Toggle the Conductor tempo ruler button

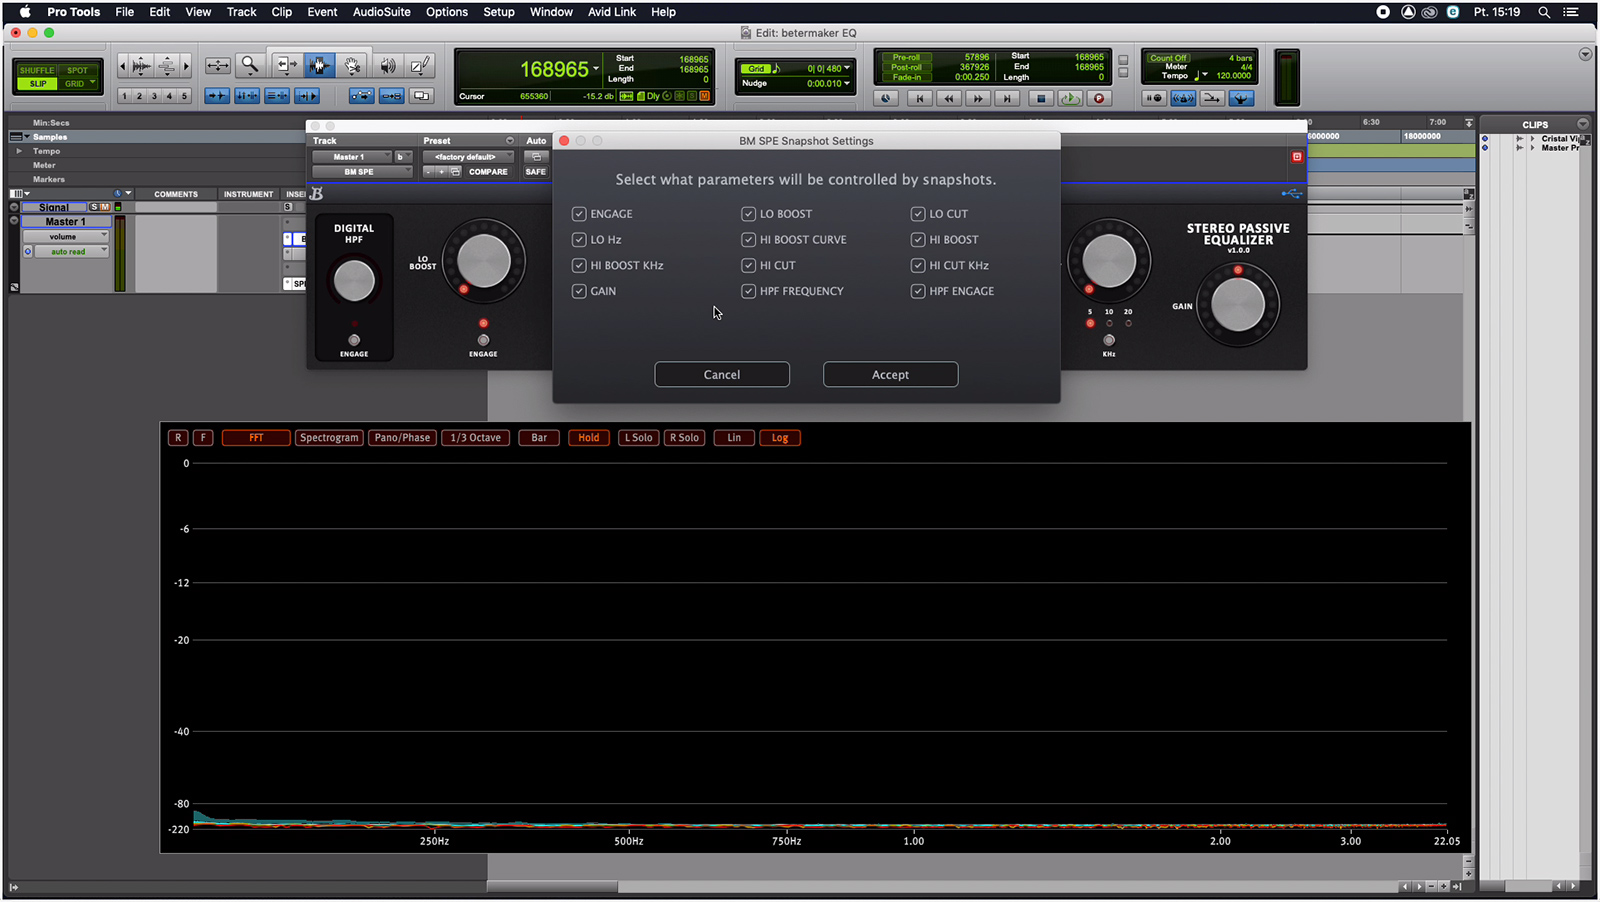click(x=1241, y=98)
